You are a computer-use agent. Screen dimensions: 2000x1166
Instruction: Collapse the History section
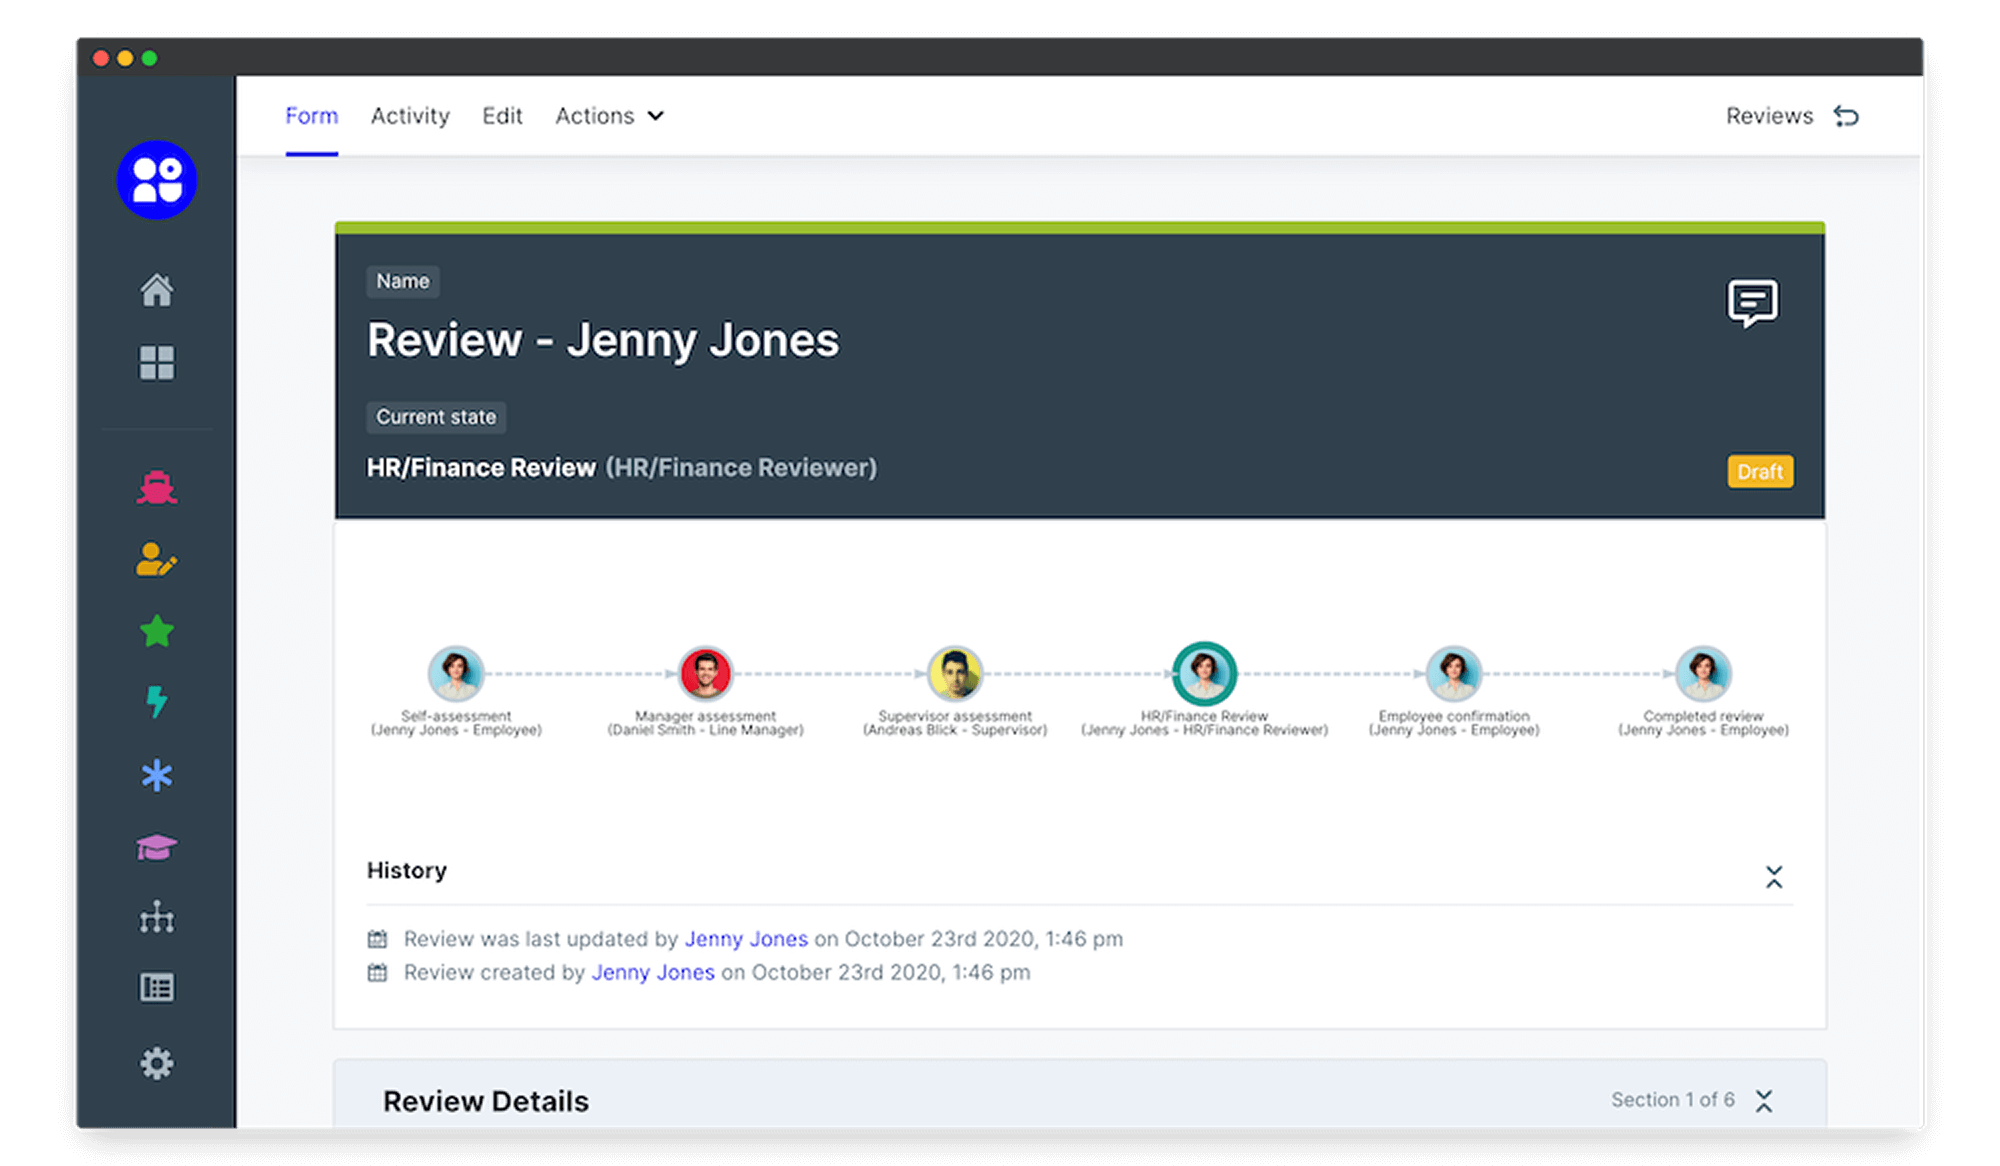[x=1774, y=877]
